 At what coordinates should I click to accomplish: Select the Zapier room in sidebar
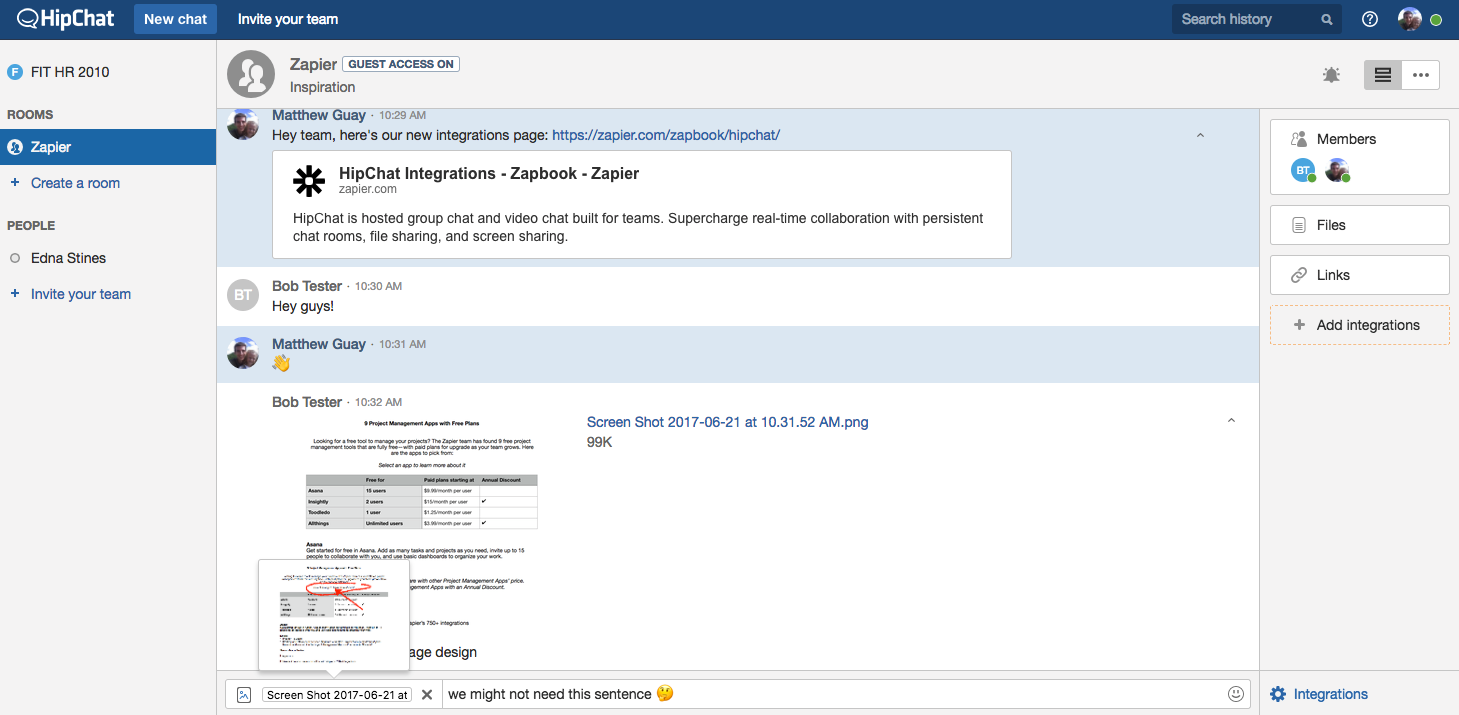[108, 147]
